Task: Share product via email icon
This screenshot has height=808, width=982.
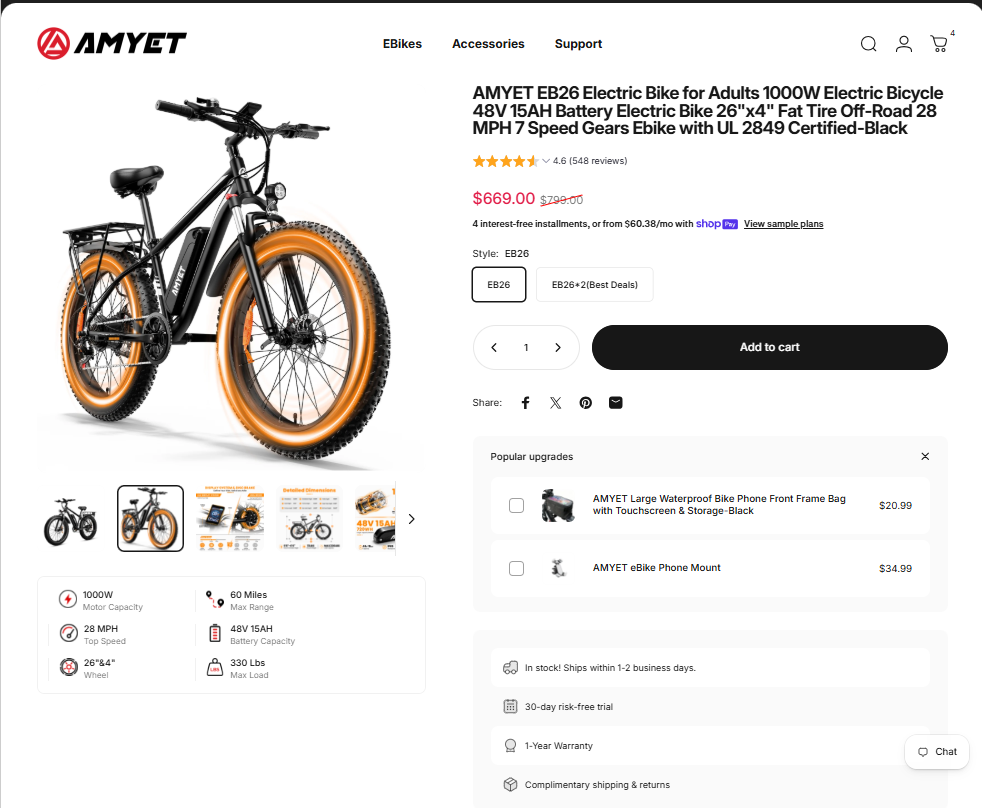Action: coord(616,403)
